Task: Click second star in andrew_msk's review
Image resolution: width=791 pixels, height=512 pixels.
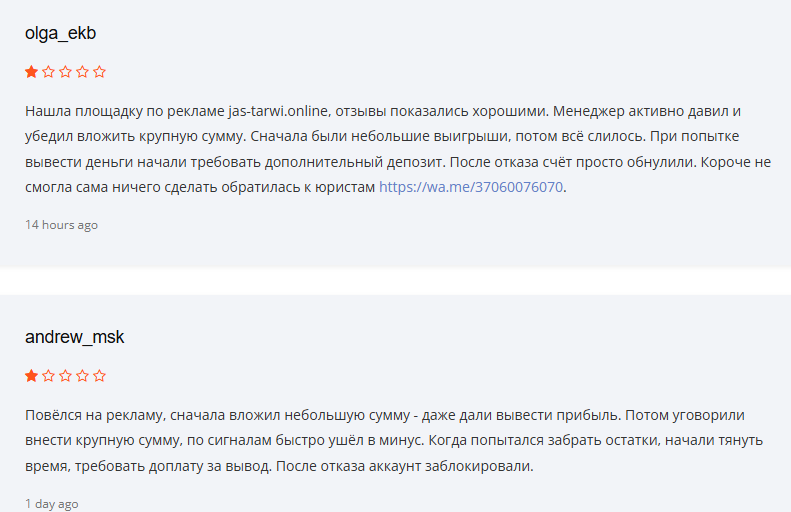Action: pos(48,376)
